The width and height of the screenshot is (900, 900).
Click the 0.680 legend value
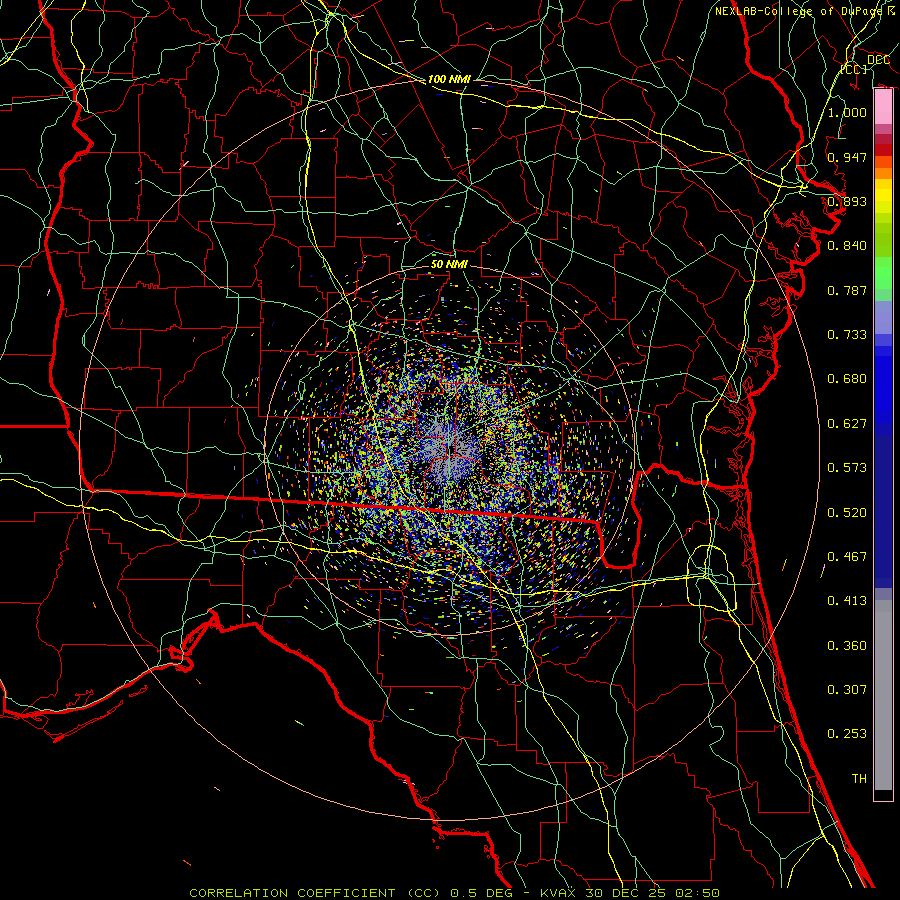847,379
